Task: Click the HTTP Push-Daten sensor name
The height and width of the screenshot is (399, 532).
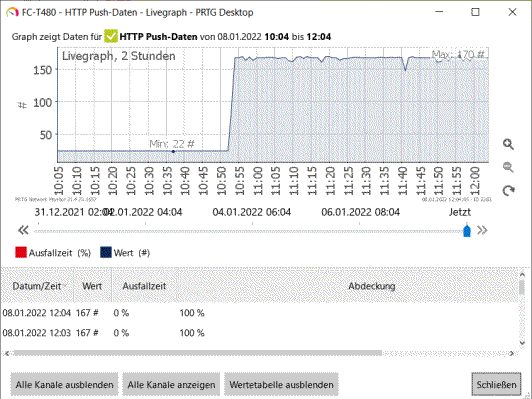Action: [x=158, y=37]
